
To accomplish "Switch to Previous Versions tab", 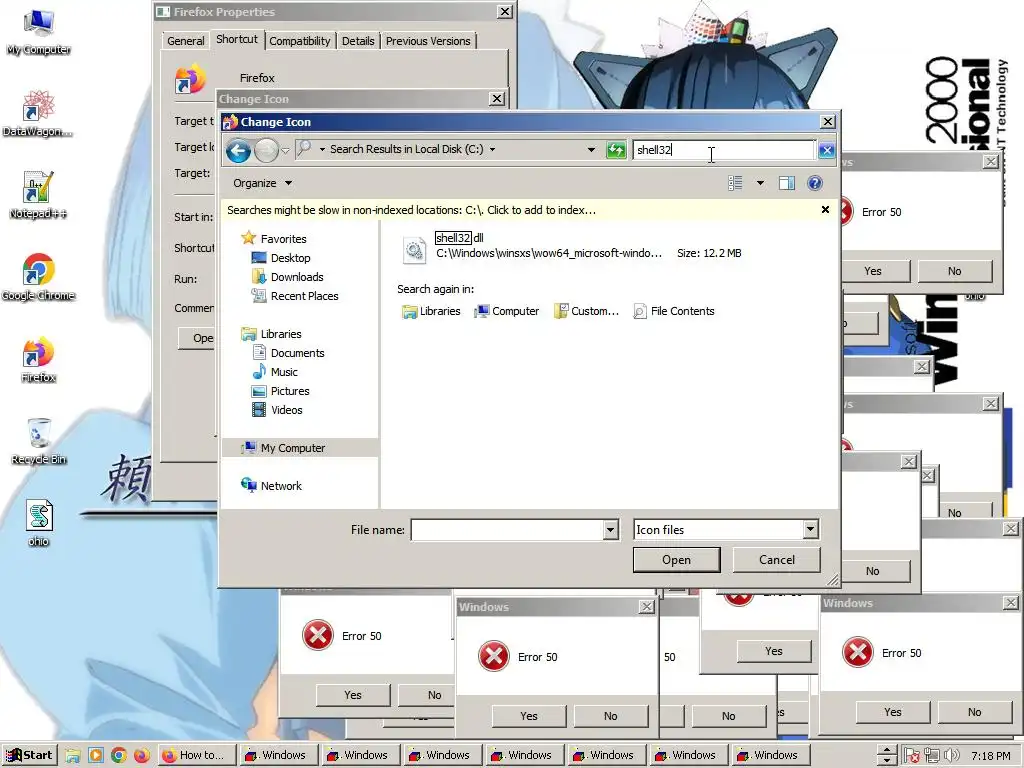I will [x=428, y=40].
